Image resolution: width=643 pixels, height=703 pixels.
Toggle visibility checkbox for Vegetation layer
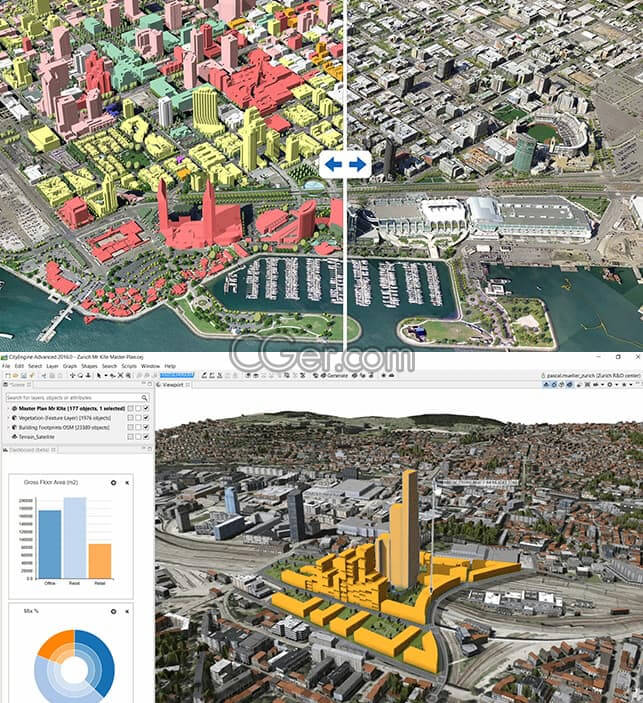(146, 418)
